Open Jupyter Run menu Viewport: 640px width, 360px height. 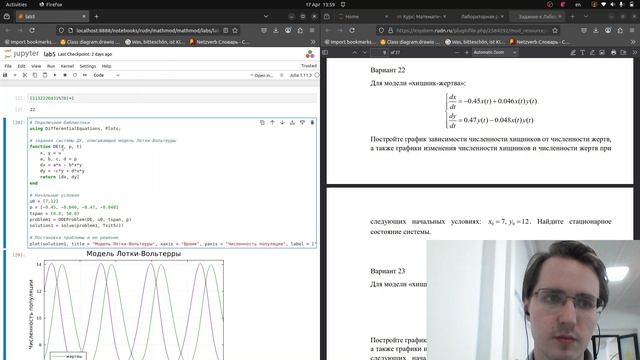pyautogui.click(x=51, y=66)
